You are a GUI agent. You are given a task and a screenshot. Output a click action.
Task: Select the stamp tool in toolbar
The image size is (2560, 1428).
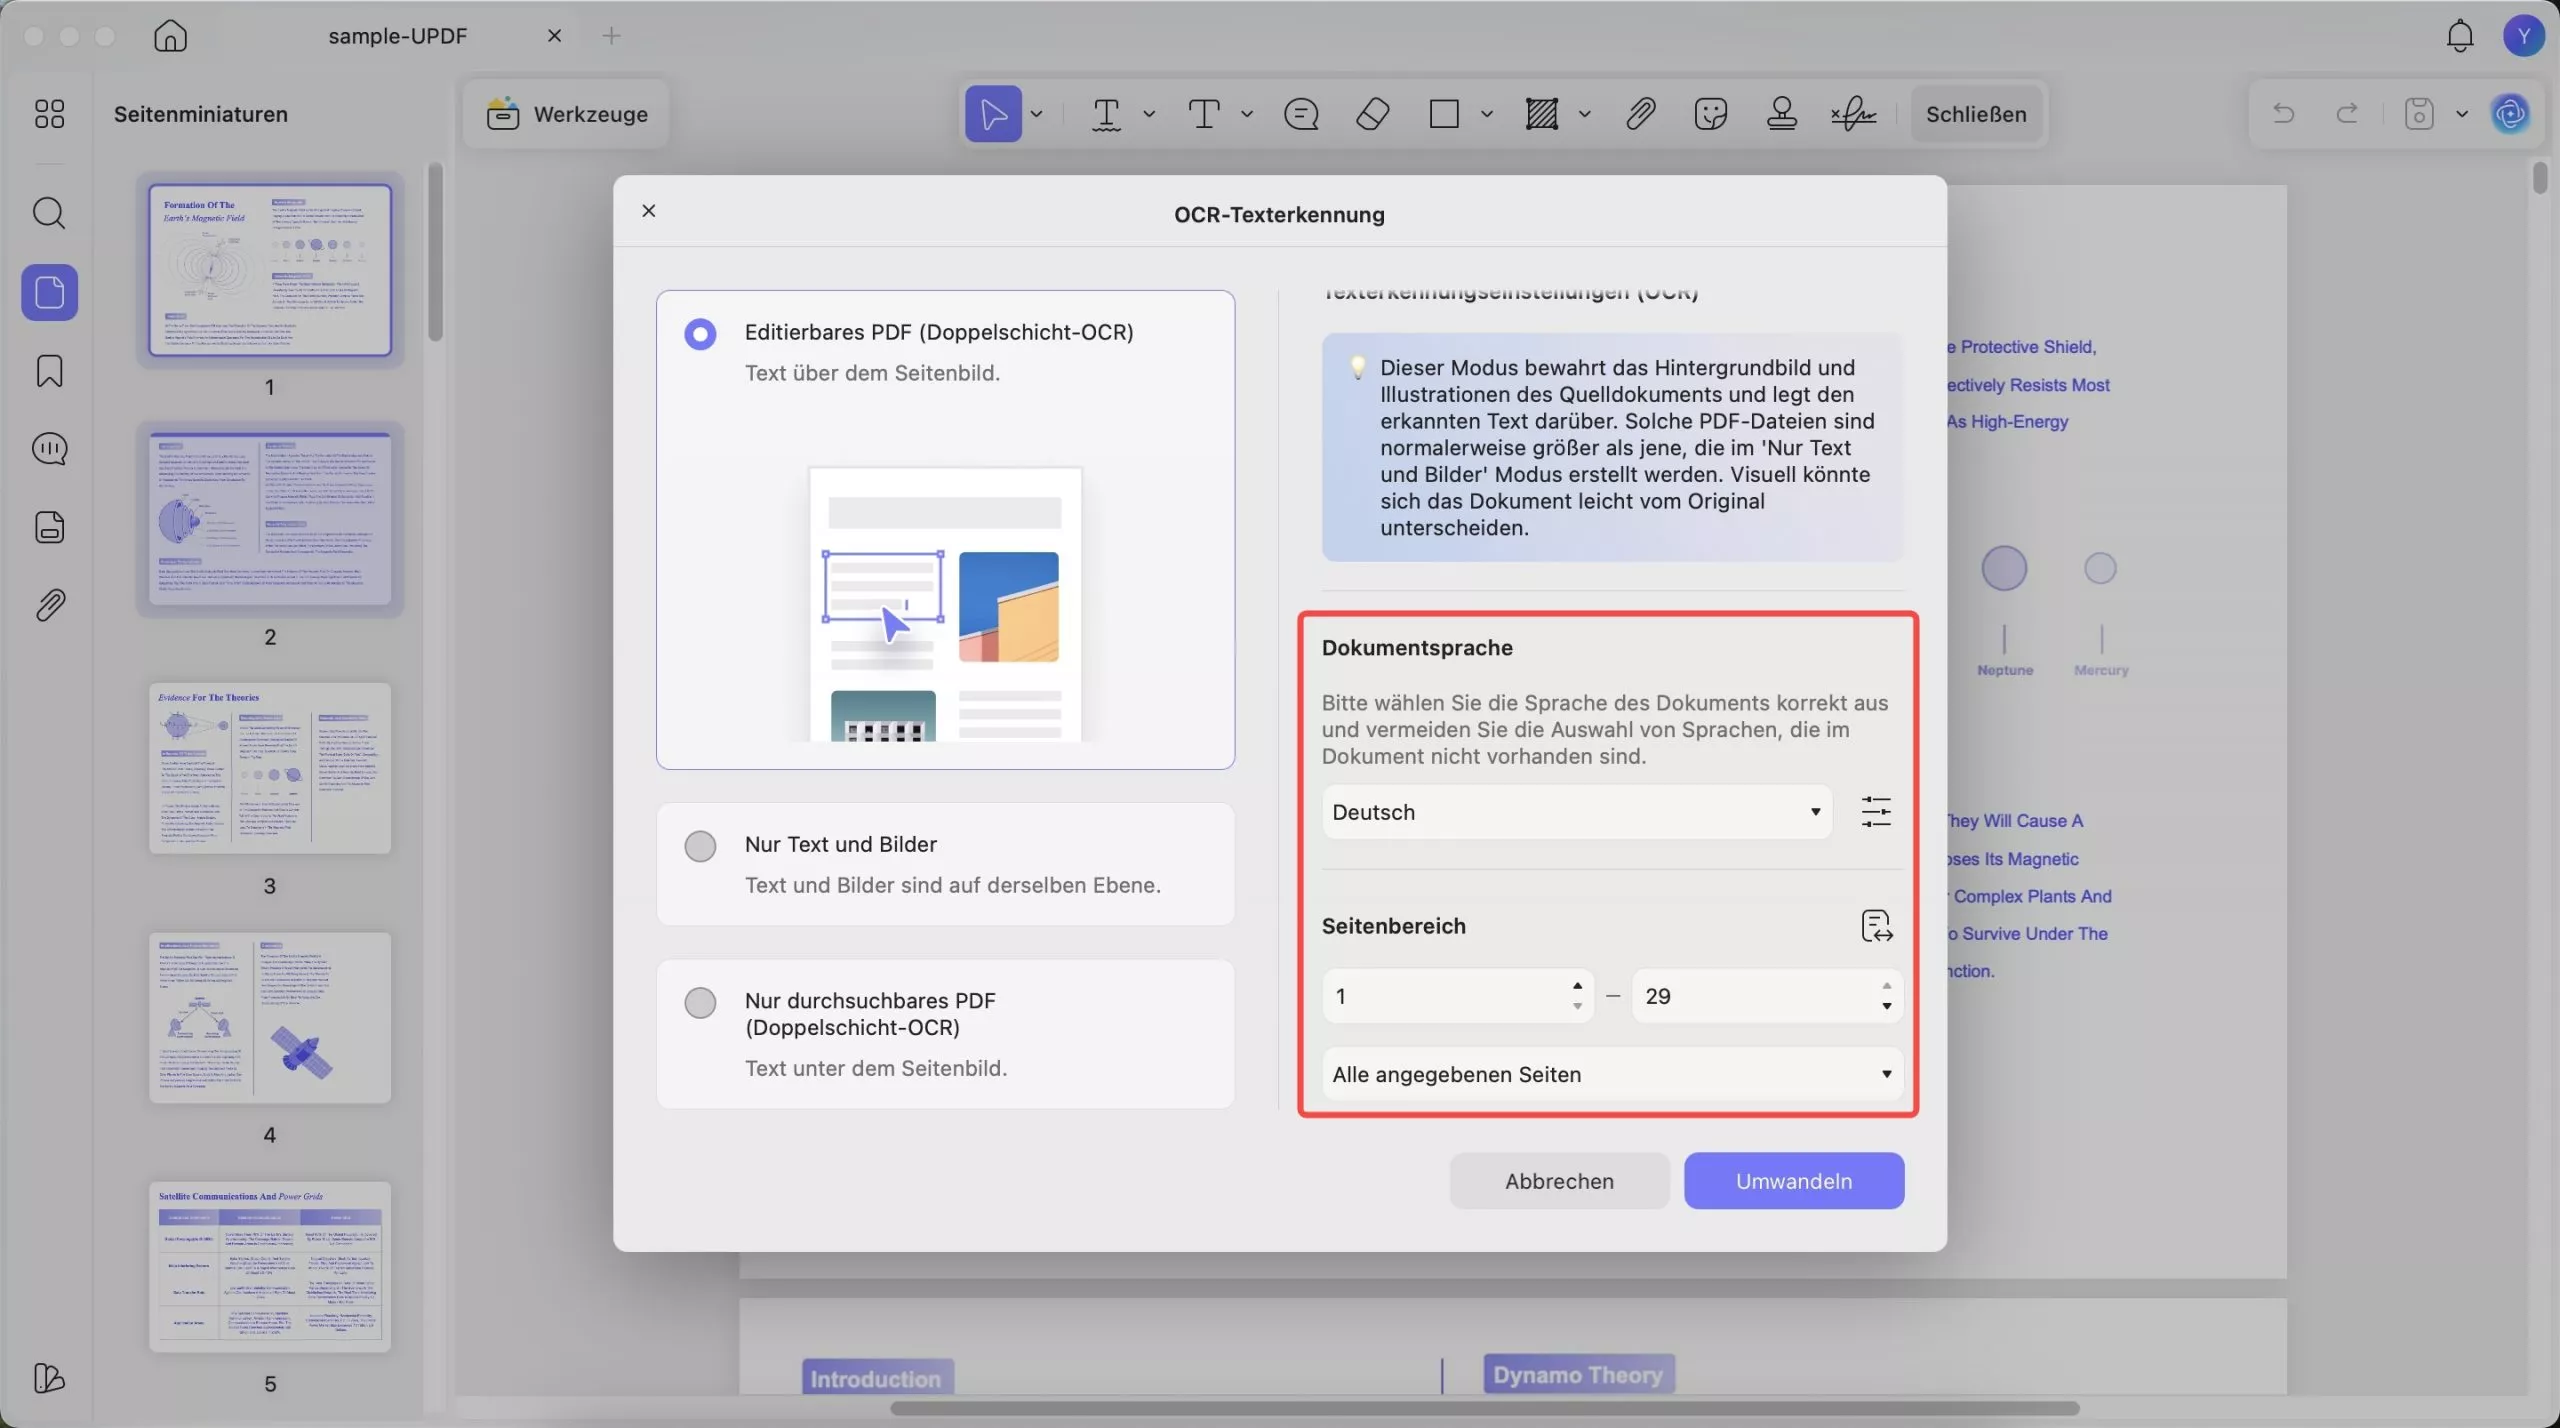coord(1781,114)
